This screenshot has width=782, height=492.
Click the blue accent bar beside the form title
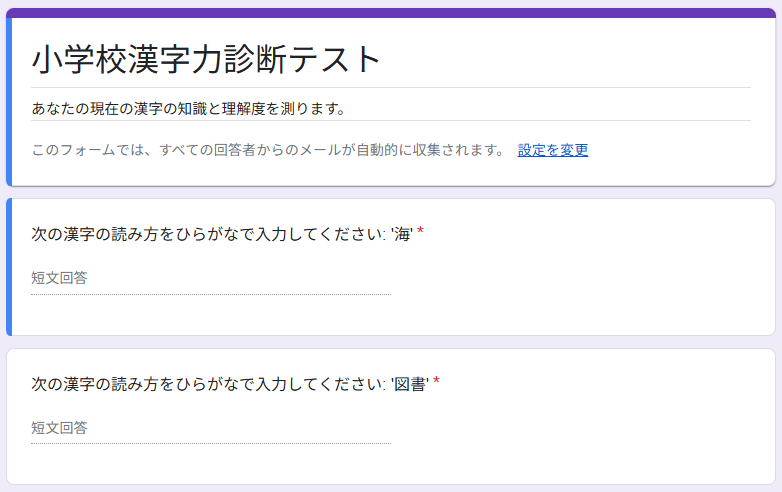coord(8,100)
